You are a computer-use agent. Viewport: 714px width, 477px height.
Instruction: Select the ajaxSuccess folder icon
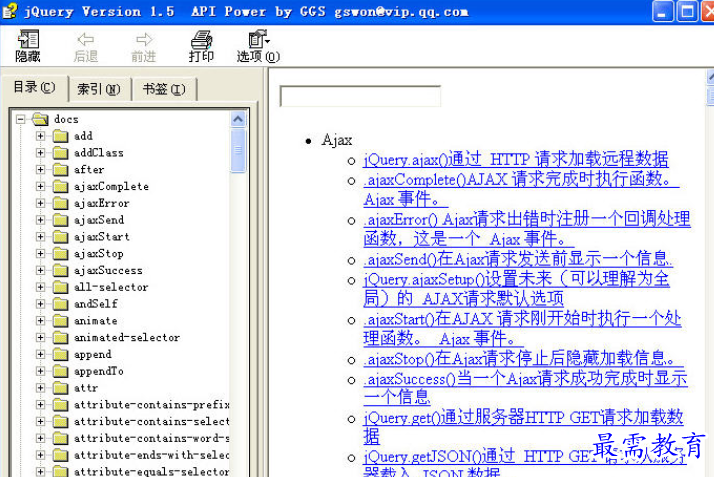[x=60, y=270]
